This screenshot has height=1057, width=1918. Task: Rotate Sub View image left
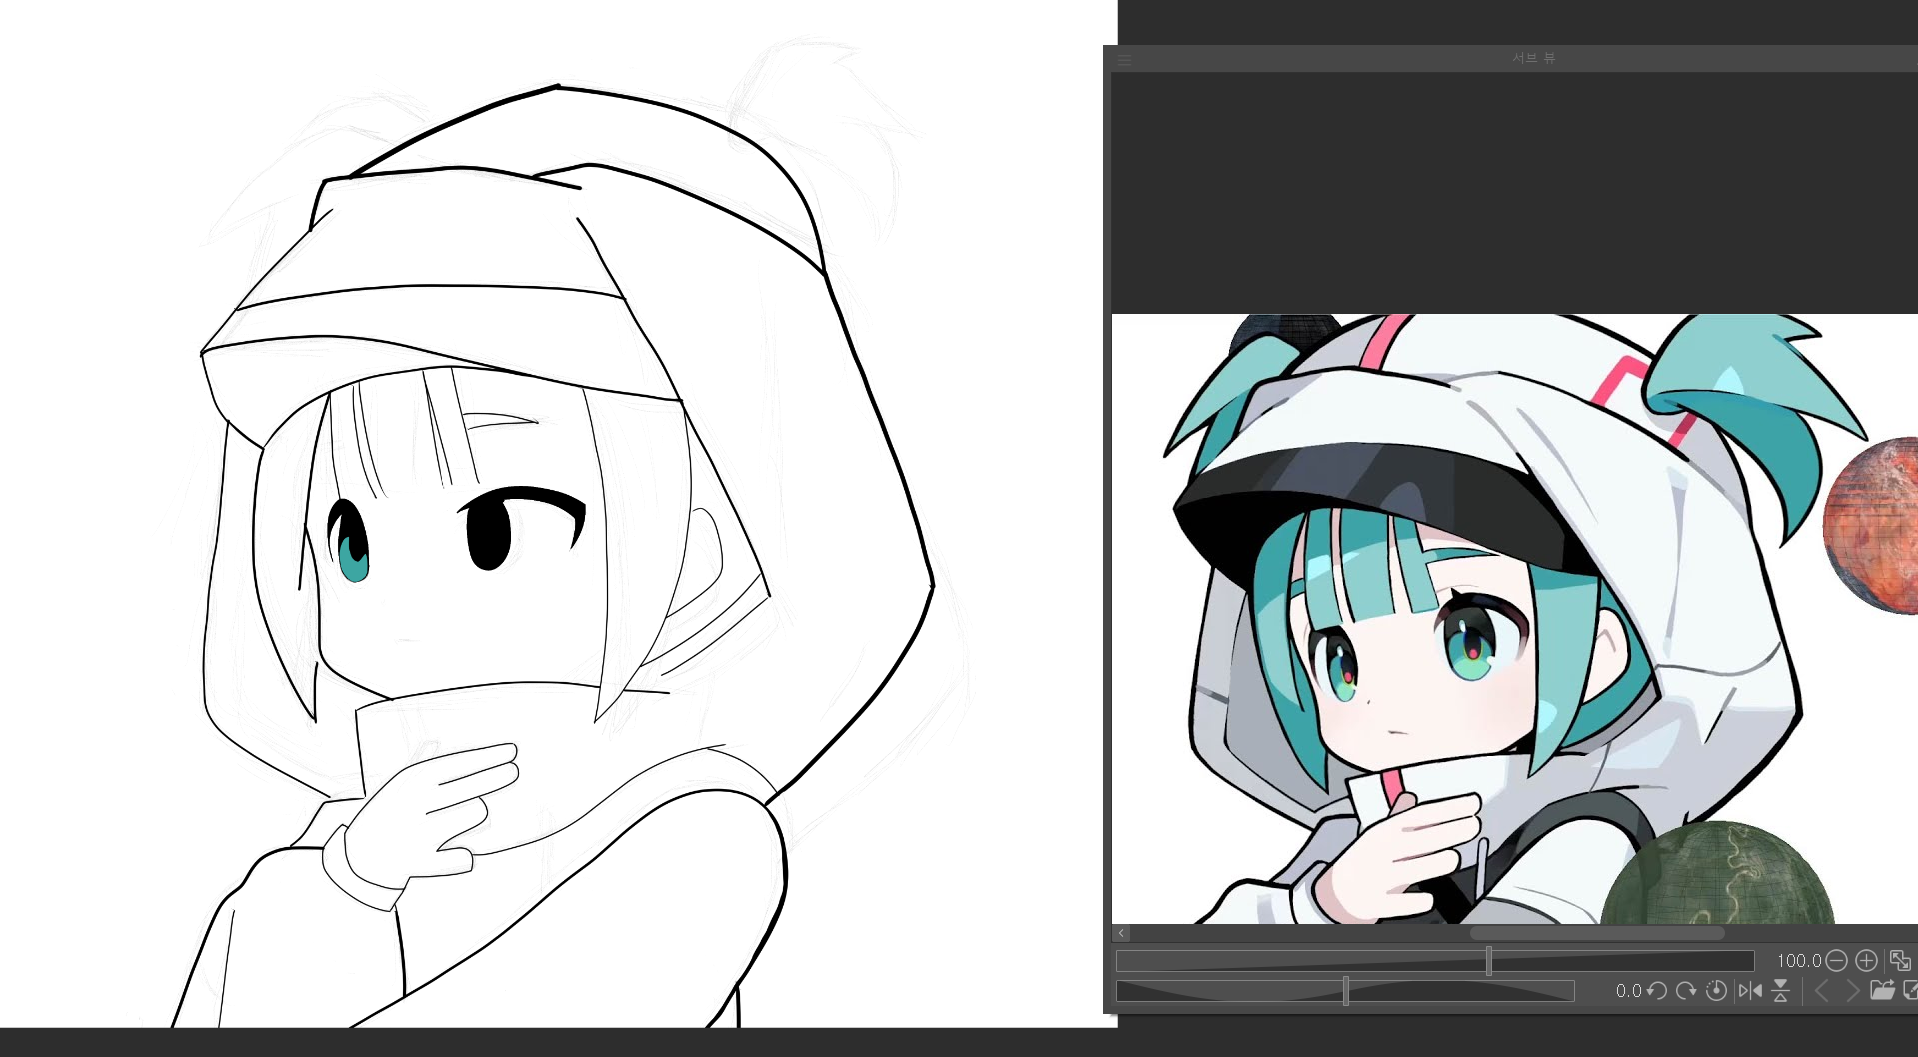coord(1657,991)
